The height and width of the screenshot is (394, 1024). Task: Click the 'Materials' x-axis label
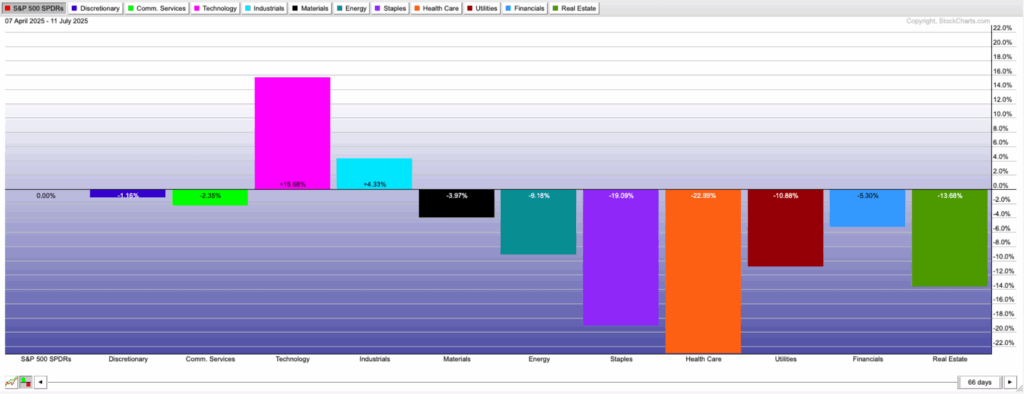(456, 359)
